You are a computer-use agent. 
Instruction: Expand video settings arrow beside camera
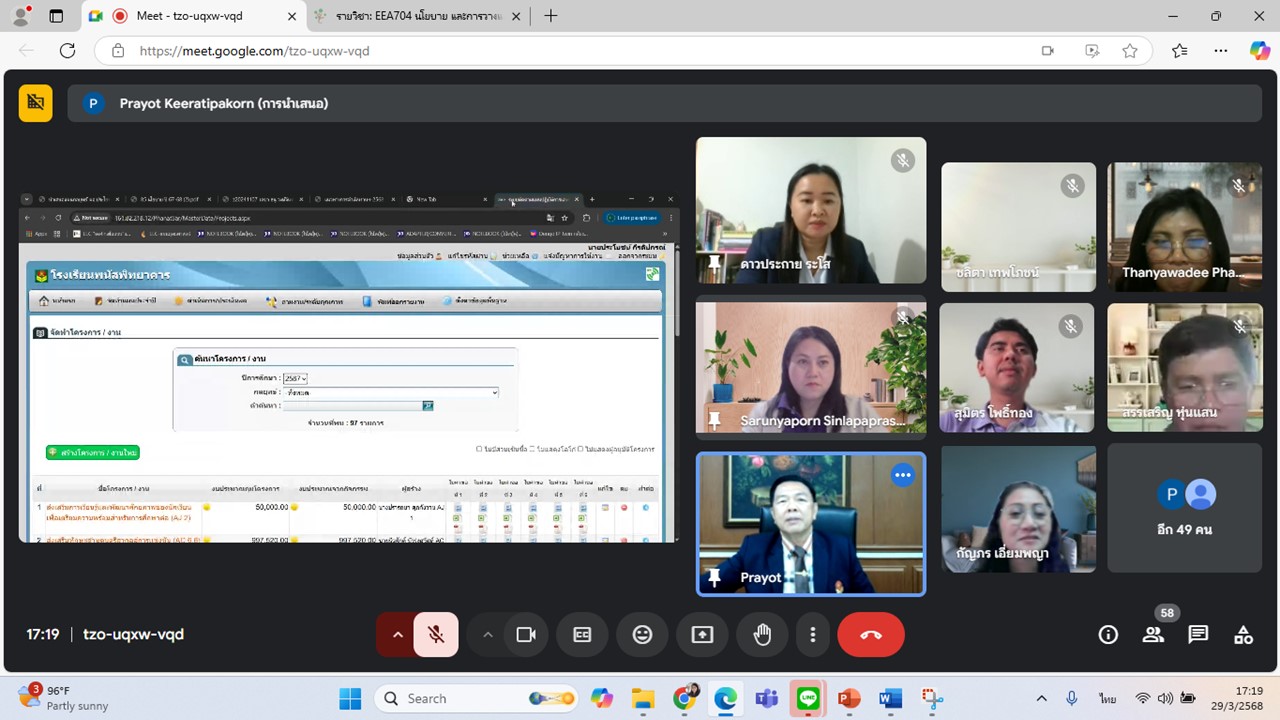coord(488,634)
